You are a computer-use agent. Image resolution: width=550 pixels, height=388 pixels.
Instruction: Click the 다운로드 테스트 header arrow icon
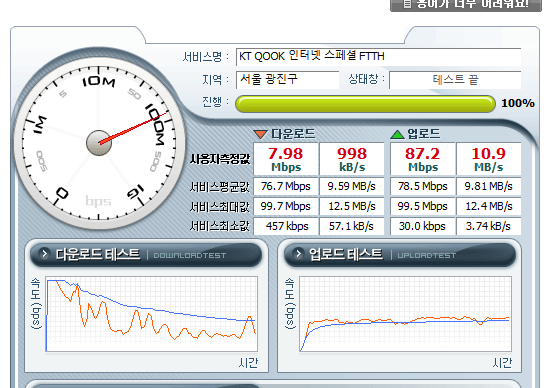click(x=45, y=253)
